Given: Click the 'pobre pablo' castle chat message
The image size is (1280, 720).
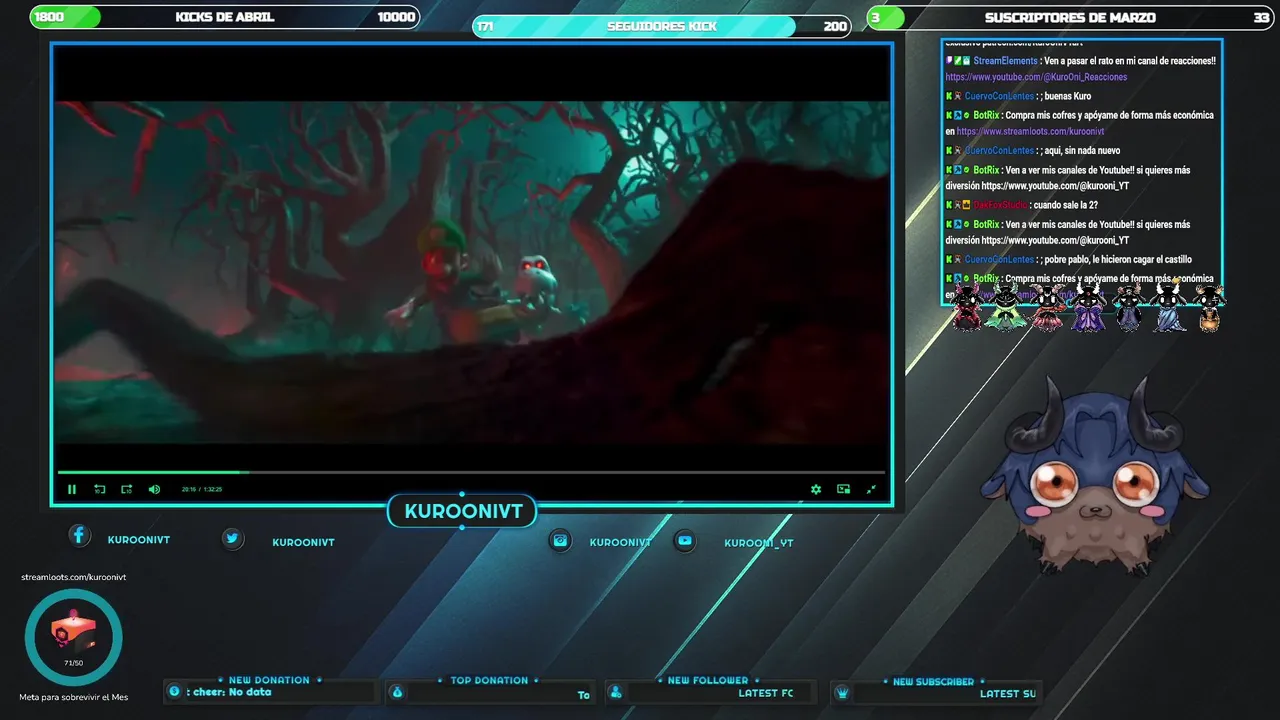Looking at the screenshot, I should coord(1118,260).
